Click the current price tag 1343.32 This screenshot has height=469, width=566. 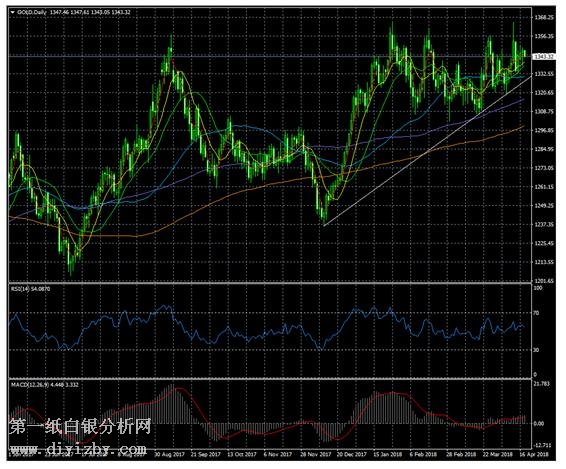[x=544, y=56]
